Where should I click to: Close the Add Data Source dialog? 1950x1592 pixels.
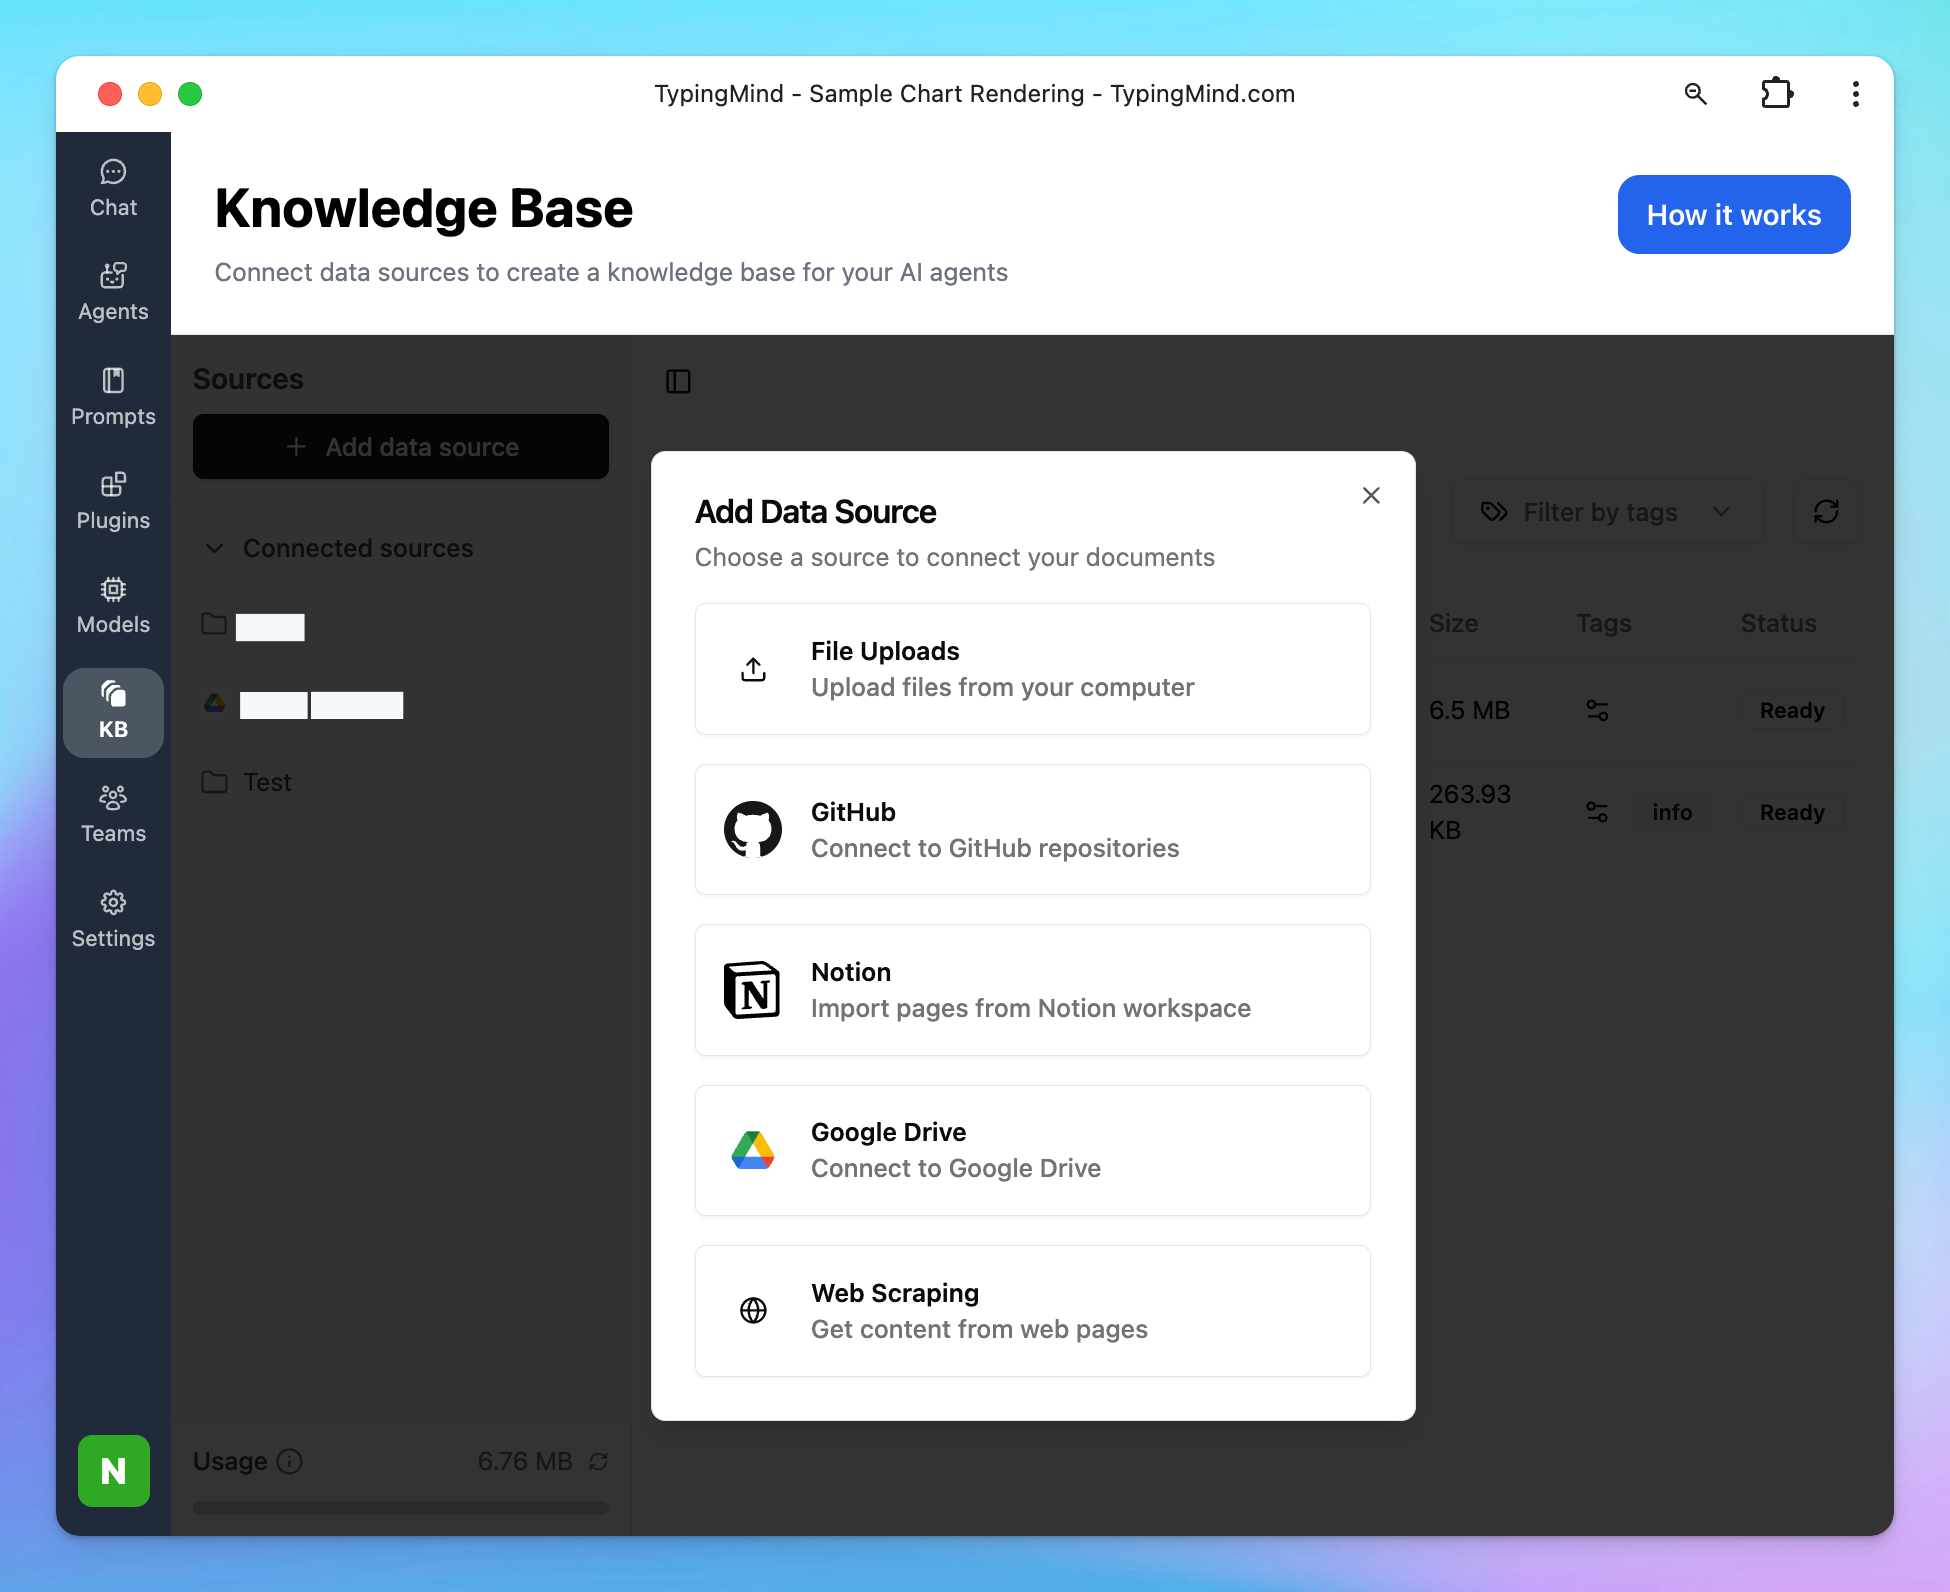[x=1370, y=496]
